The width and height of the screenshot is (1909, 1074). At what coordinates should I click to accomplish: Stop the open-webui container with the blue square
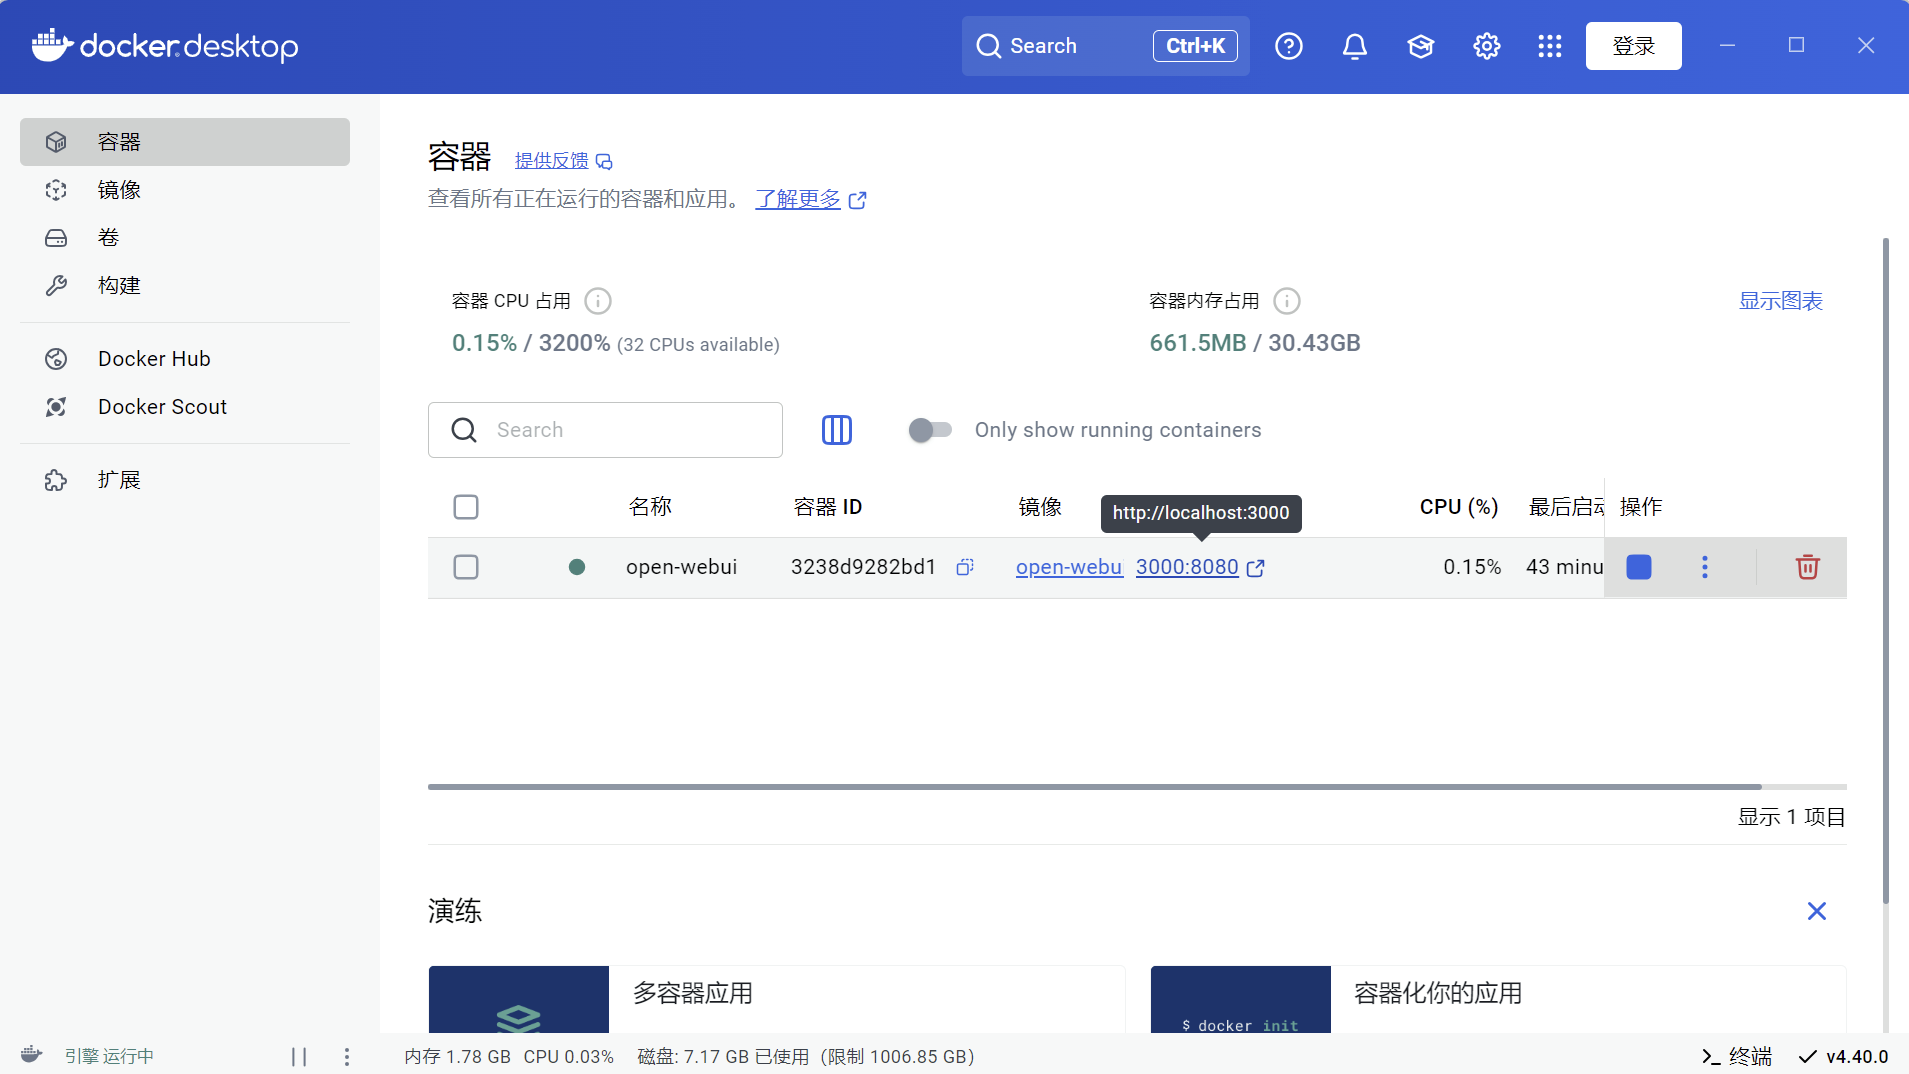tap(1638, 567)
